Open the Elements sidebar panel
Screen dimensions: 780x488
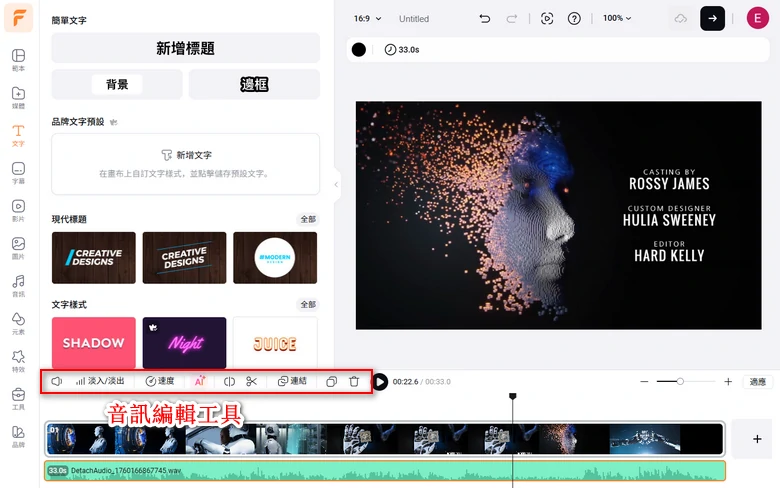[x=18, y=323]
